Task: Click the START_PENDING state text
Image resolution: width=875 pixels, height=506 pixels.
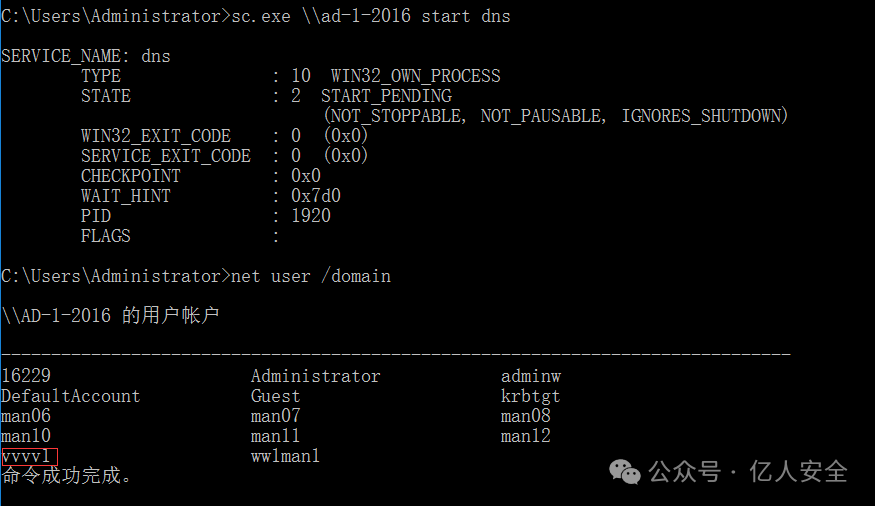Action: [386, 96]
